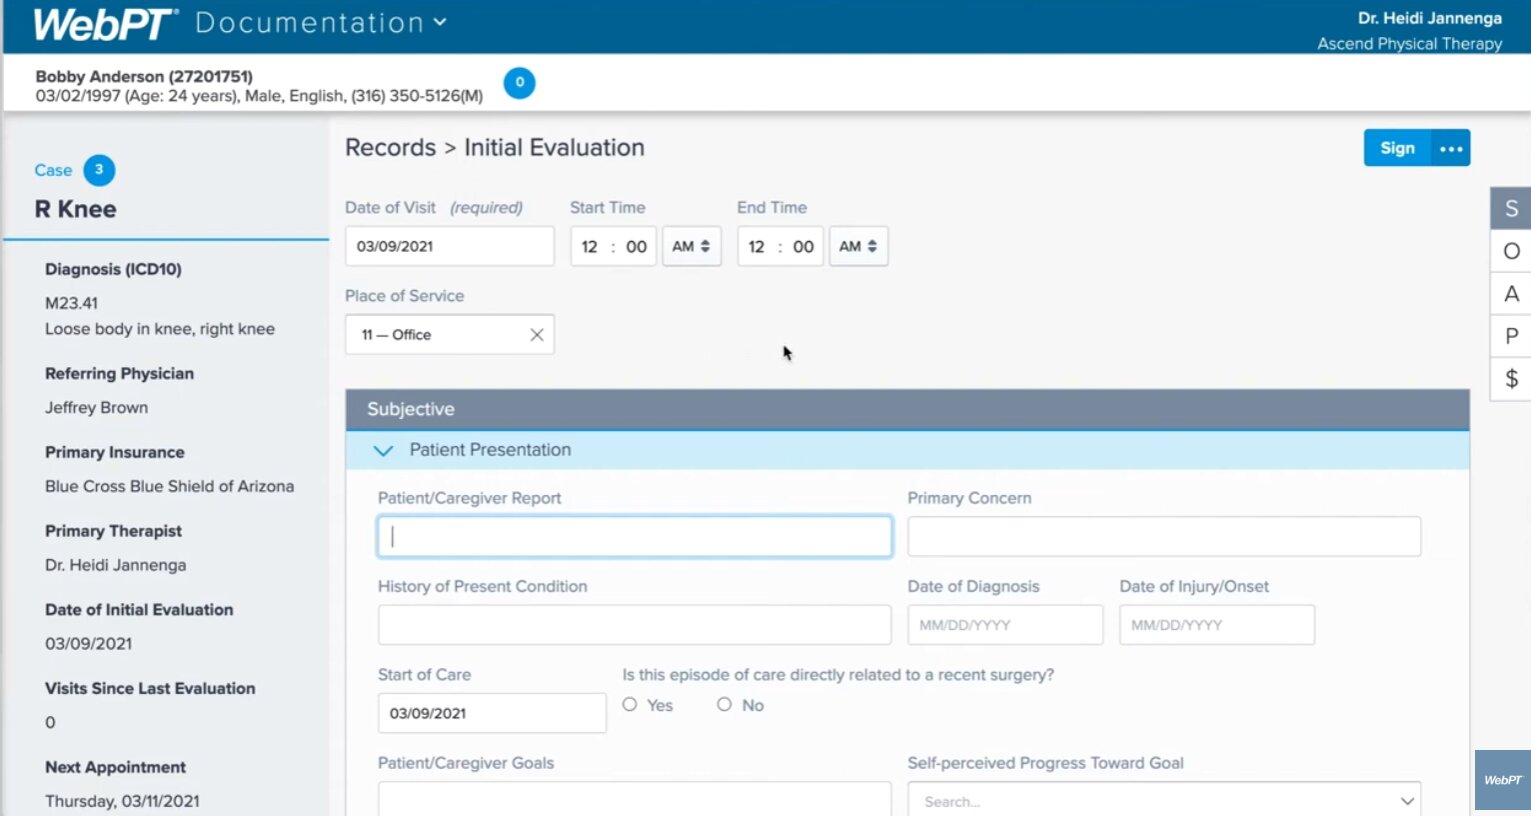Select Yes for recent surgery question
1531x816 pixels.
tap(630, 705)
